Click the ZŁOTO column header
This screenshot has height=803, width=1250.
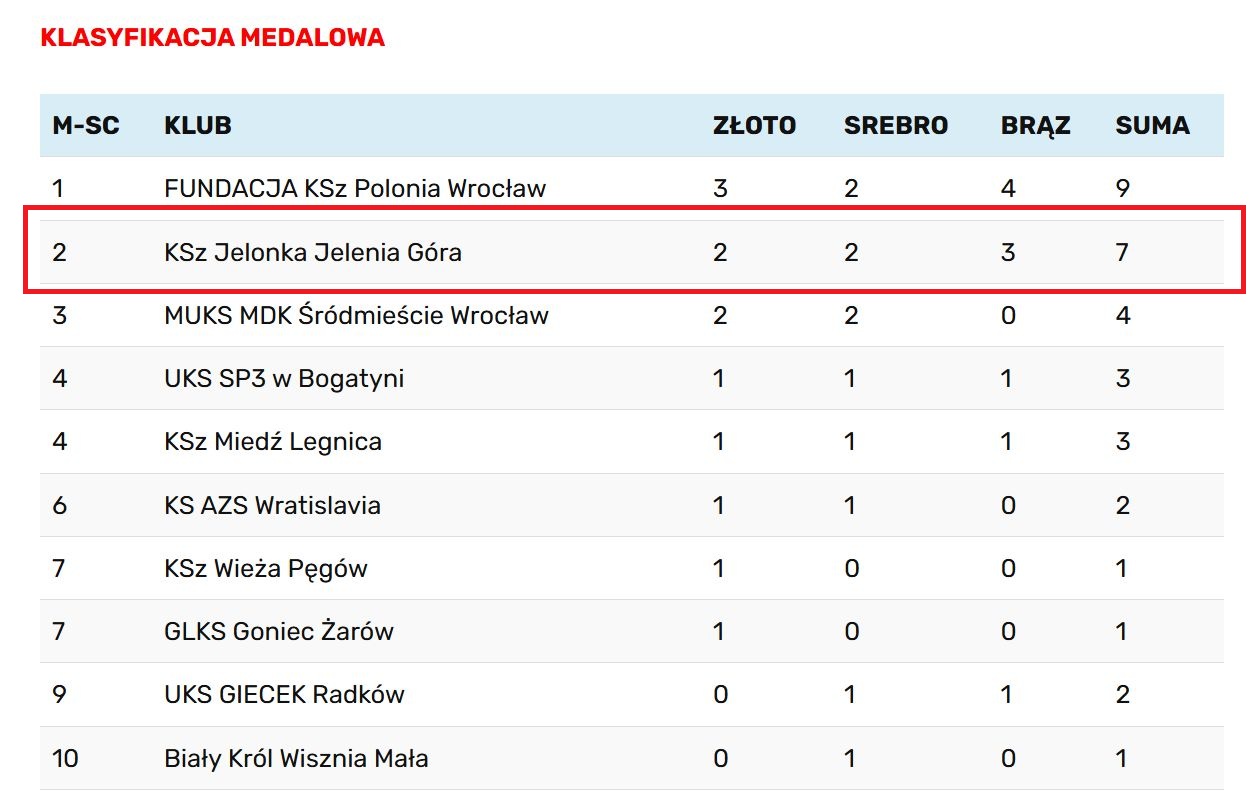[x=754, y=126]
